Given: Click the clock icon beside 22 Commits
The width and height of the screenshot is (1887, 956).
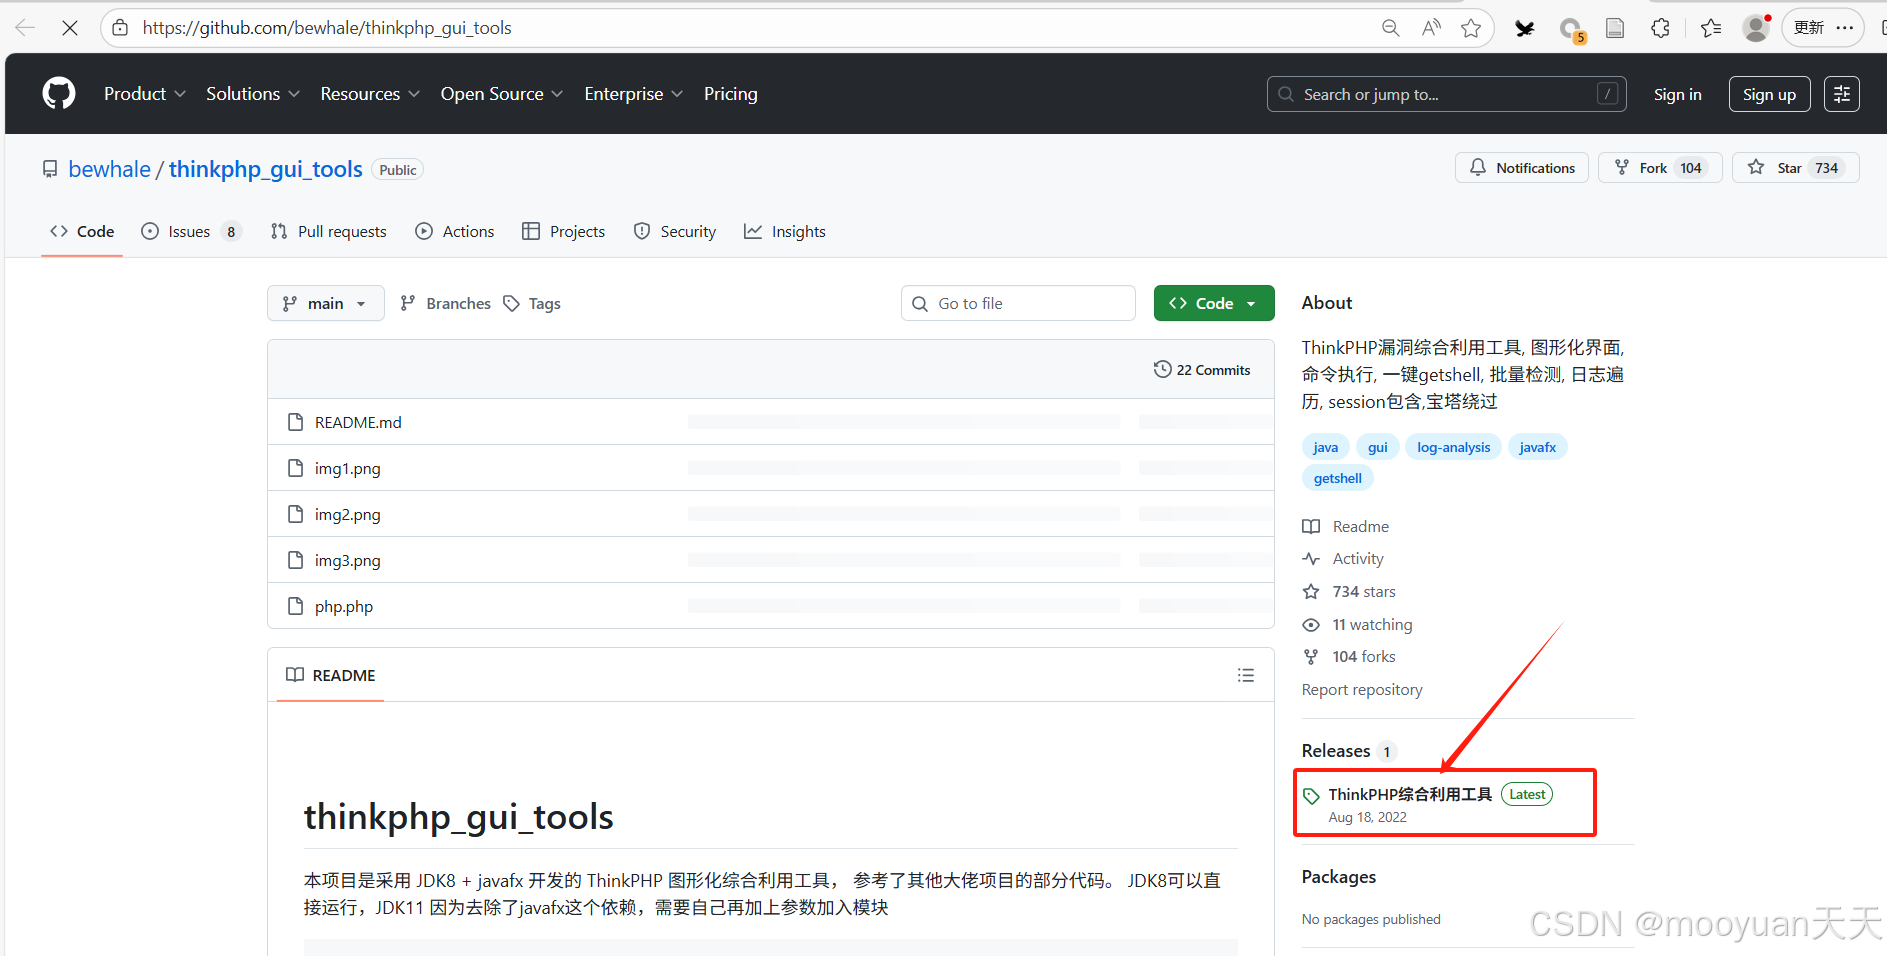Looking at the screenshot, I should tap(1162, 369).
